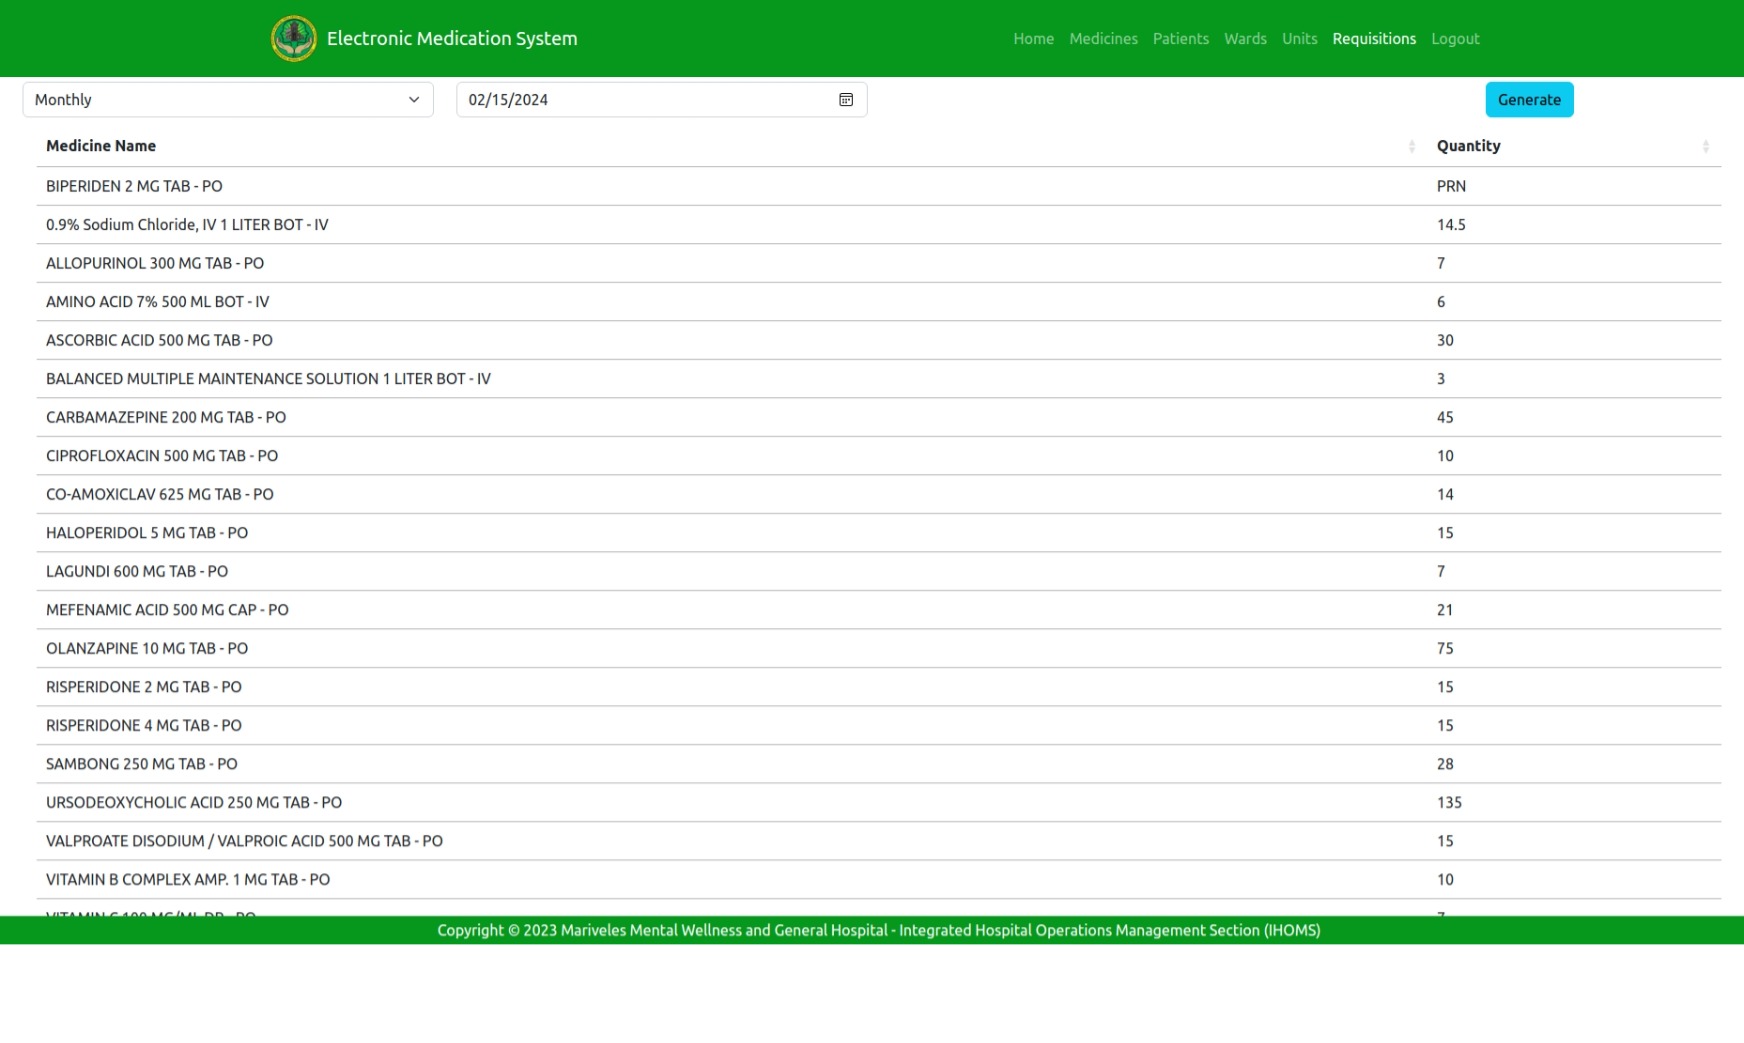Screen dimensions: 1744x1043
Task: Log out using the Logout link
Action: 1454,39
